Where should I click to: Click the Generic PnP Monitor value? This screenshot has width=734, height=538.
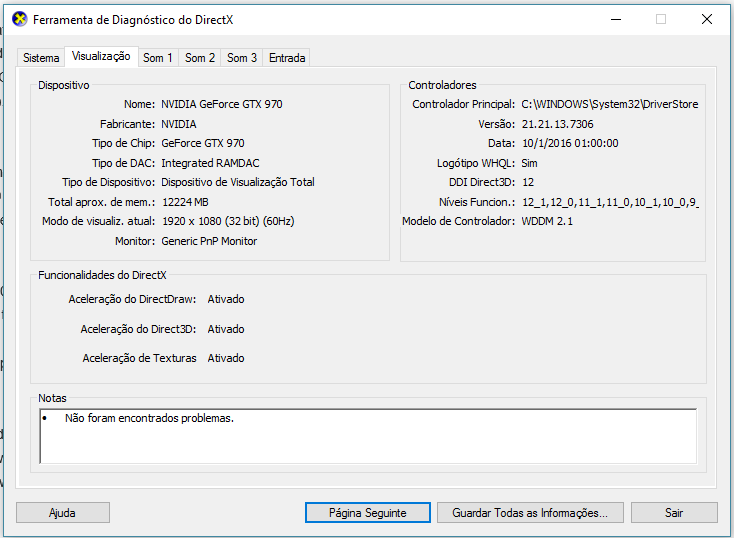tap(209, 241)
